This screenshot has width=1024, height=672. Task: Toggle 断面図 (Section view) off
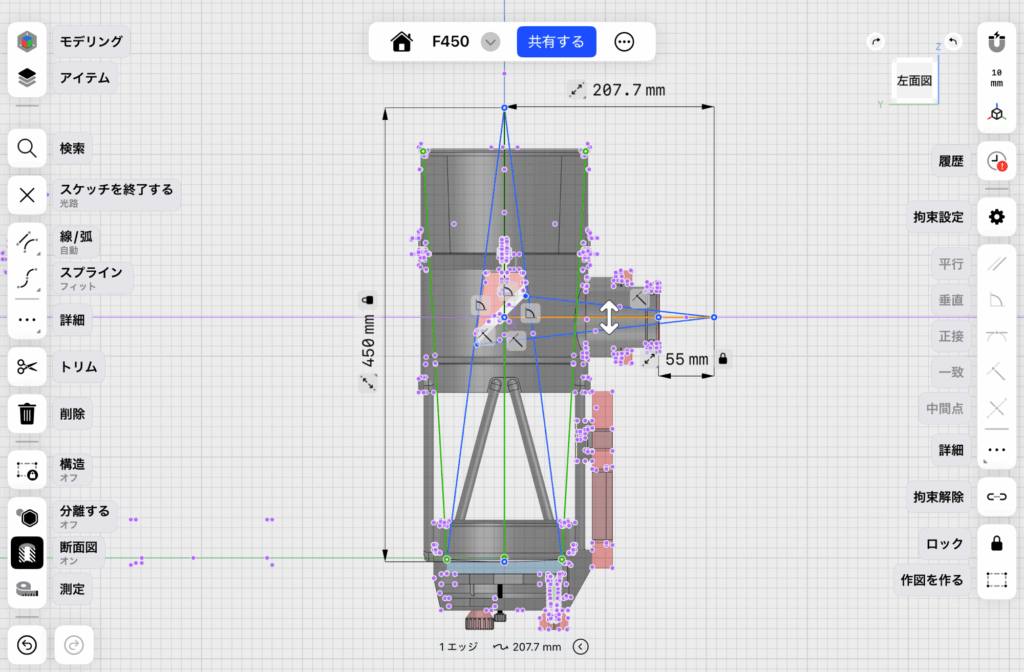pyautogui.click(x=27, y=553)
